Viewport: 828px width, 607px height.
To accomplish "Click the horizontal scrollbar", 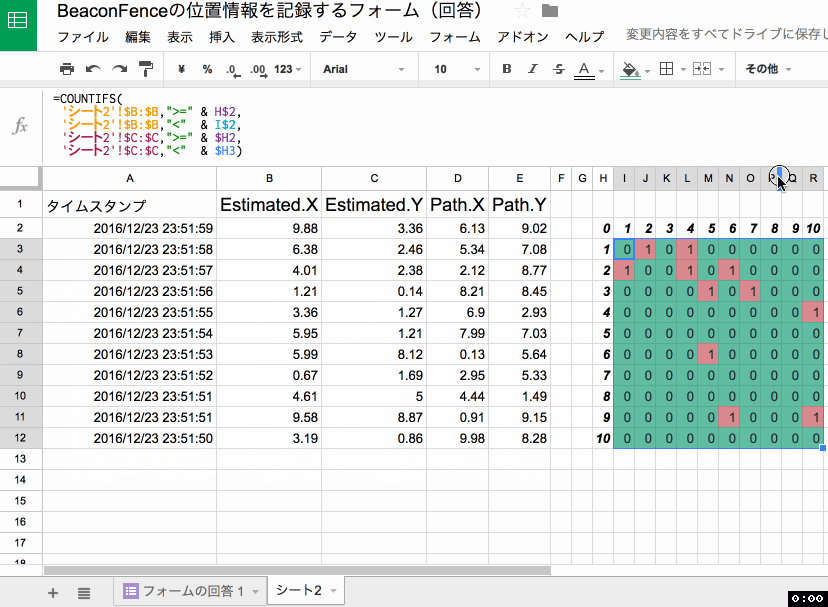I will [x=297, y=571].
